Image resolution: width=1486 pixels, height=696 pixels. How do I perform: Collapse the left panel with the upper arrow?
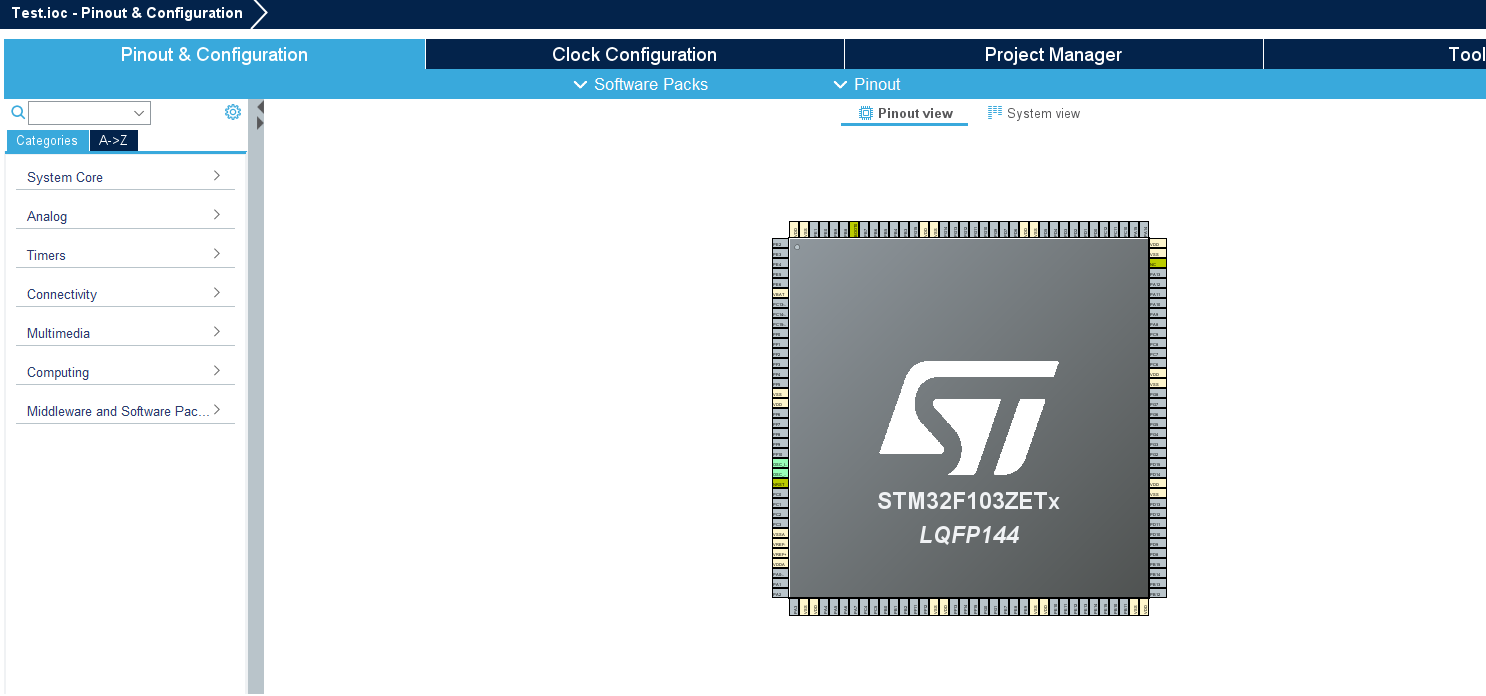point(260,107)
